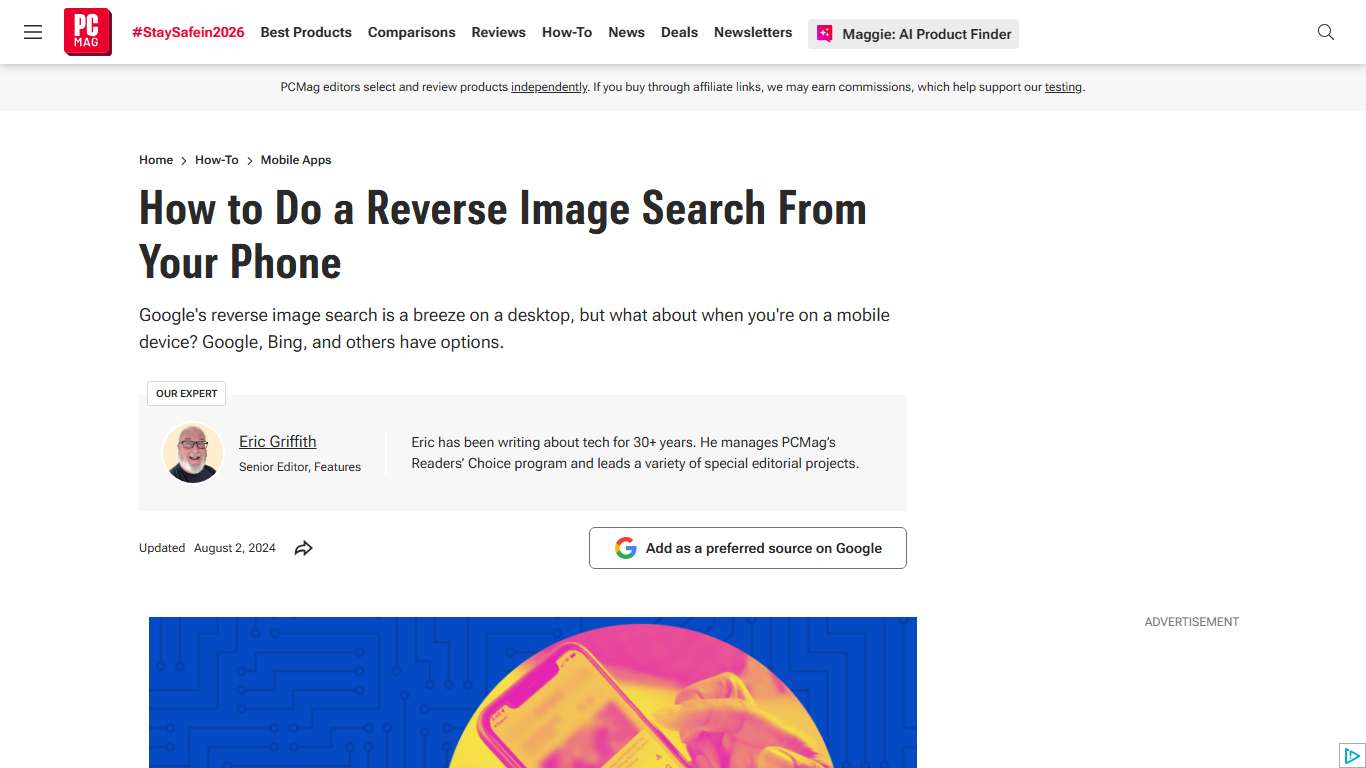The width and height of the screenshot is (1366, 768).
Task: Click the Maggie AI sparkle icon
Action: click(x=823, y=33)
